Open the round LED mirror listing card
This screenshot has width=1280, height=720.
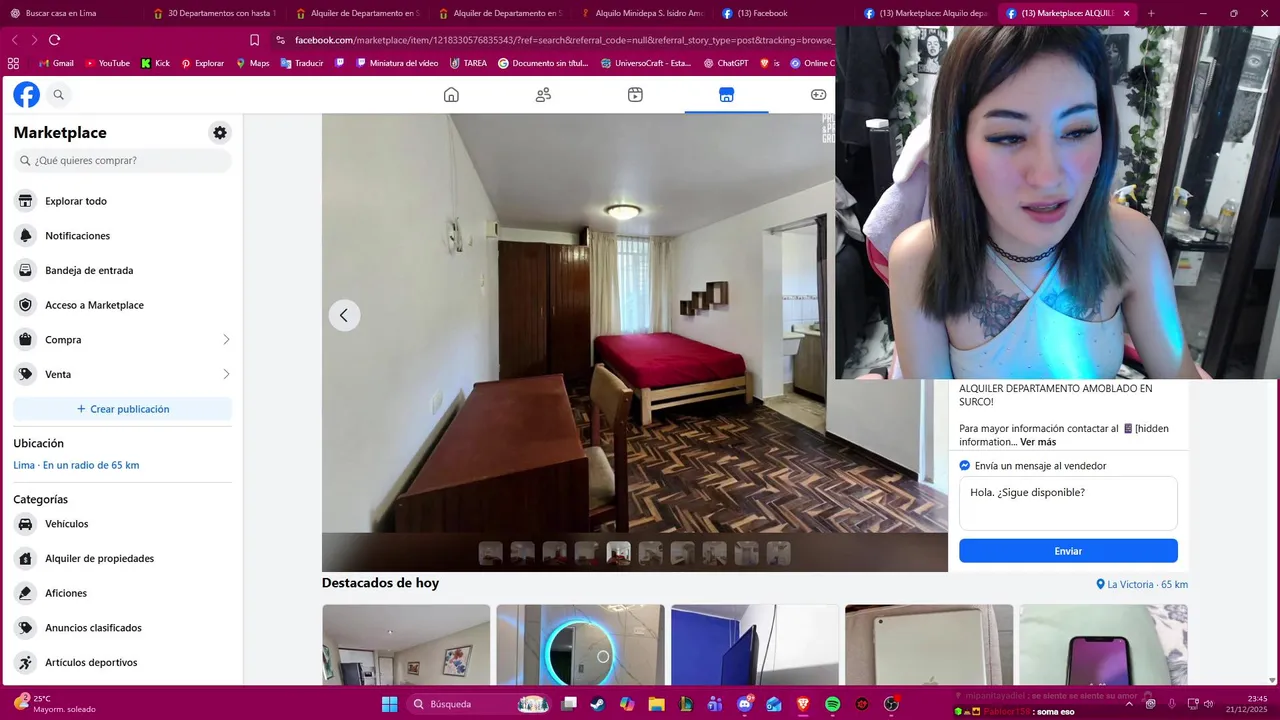tap(580, 645)
